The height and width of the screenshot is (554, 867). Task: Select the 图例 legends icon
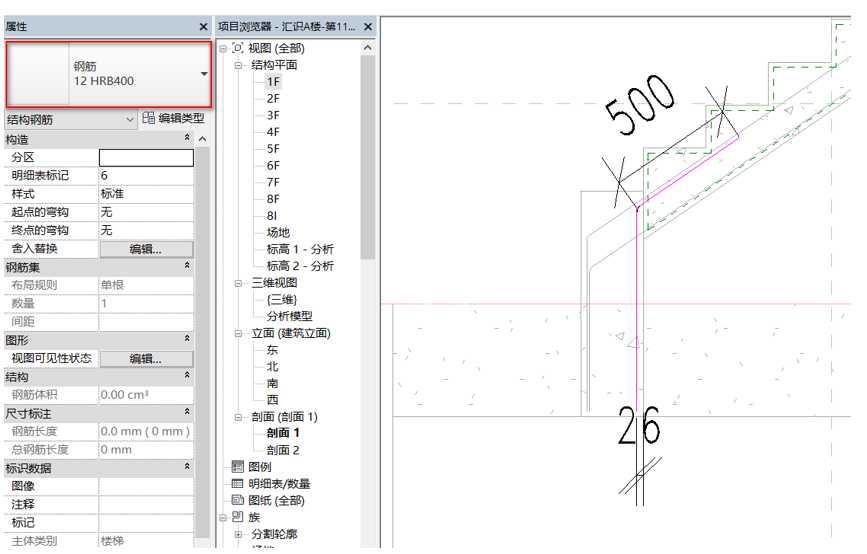tap(238, 467)
